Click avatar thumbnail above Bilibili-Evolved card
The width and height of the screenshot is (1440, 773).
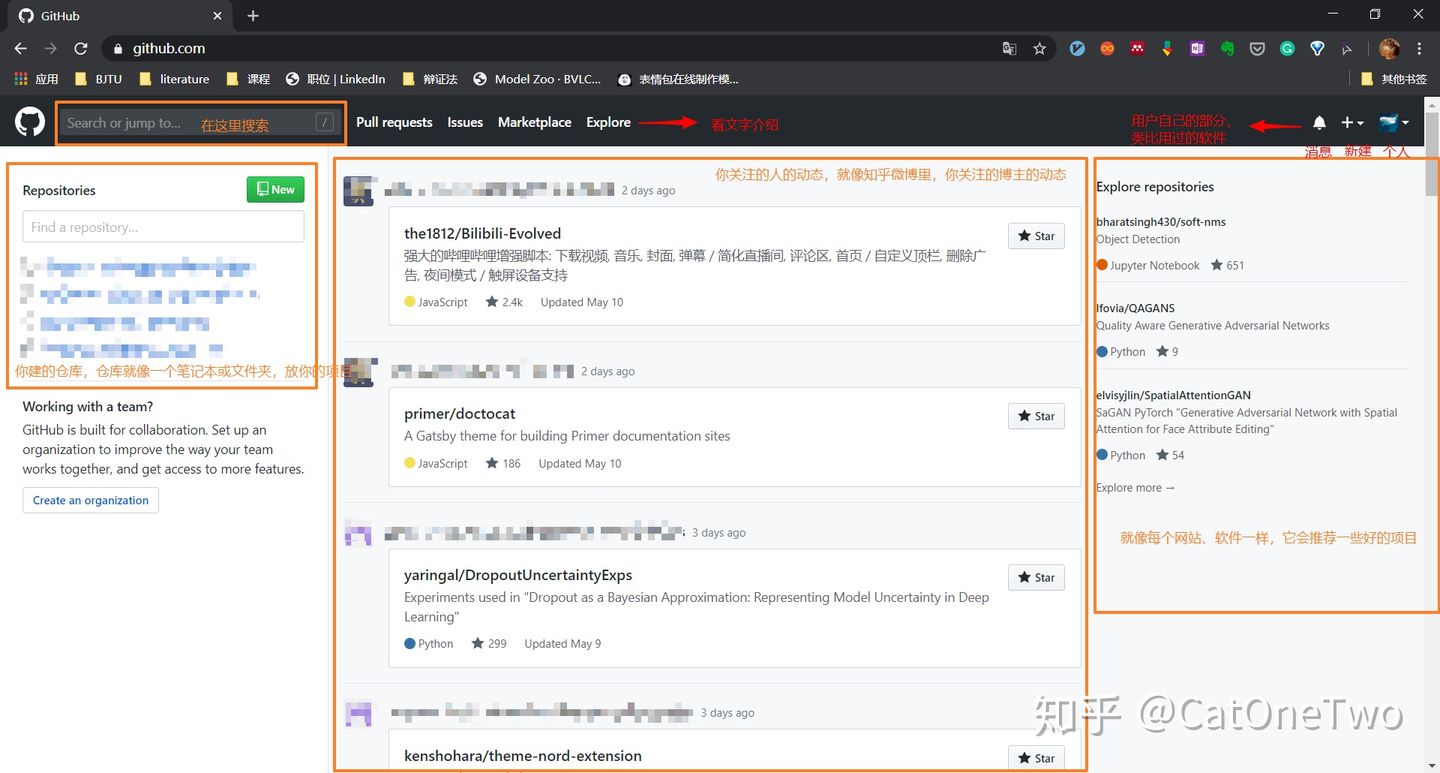point(358,190)
